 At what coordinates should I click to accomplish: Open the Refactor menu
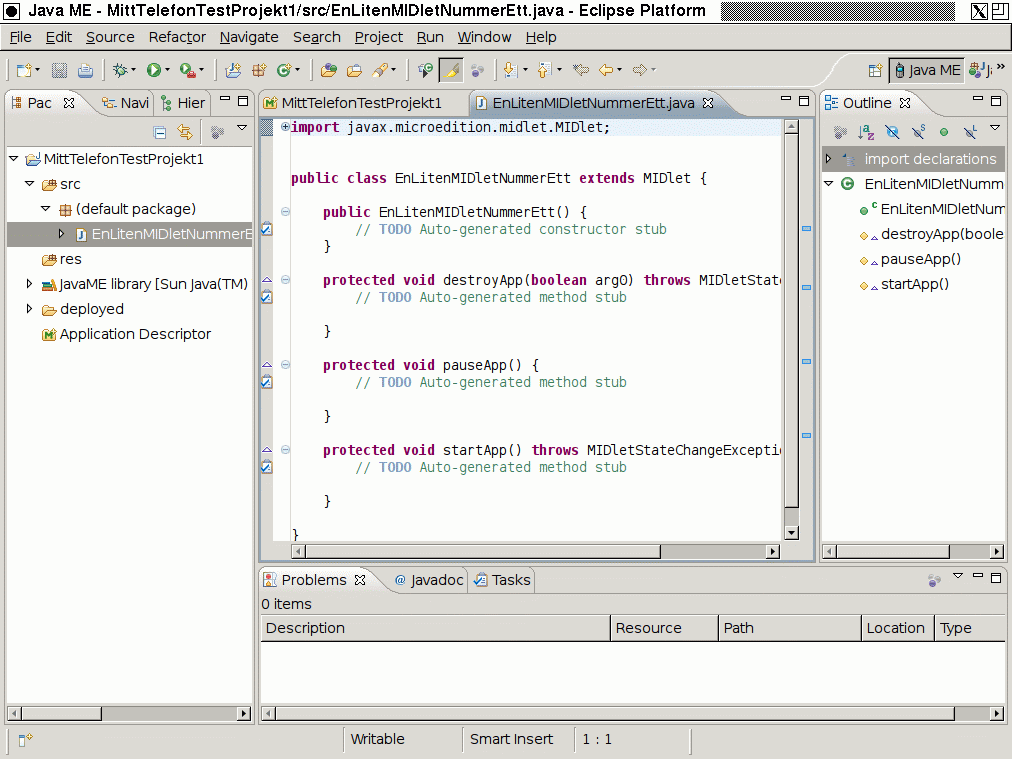(x=177, y=37)
